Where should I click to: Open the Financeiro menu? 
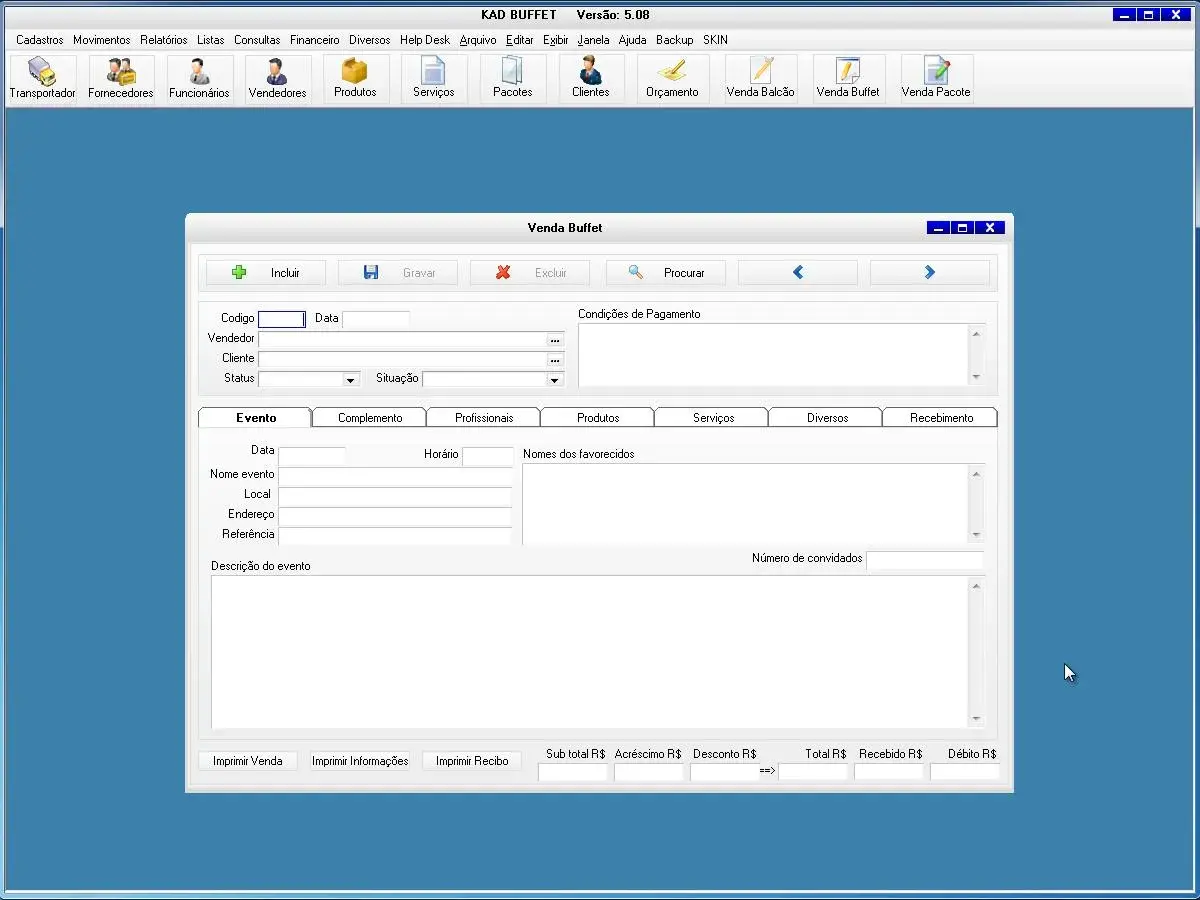[x=314, y=40]
